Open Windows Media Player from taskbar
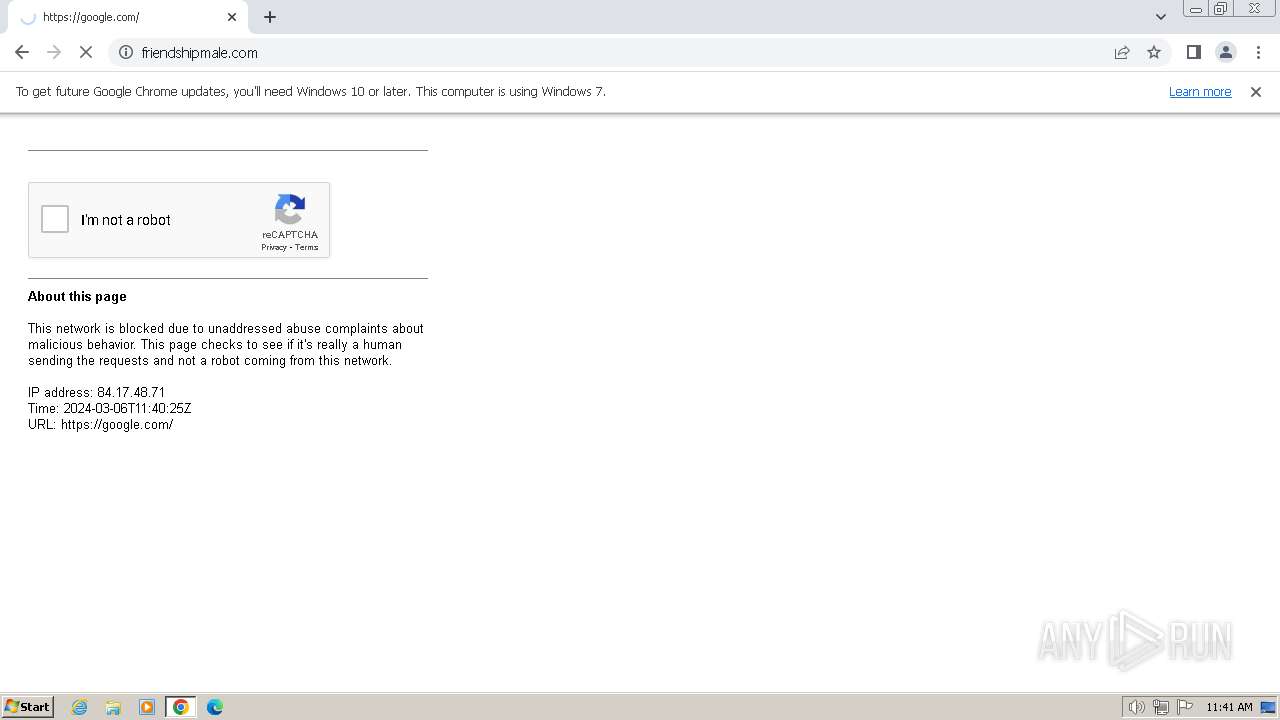The width and height of the screenshot is (1280, 720). pos(147,707)
